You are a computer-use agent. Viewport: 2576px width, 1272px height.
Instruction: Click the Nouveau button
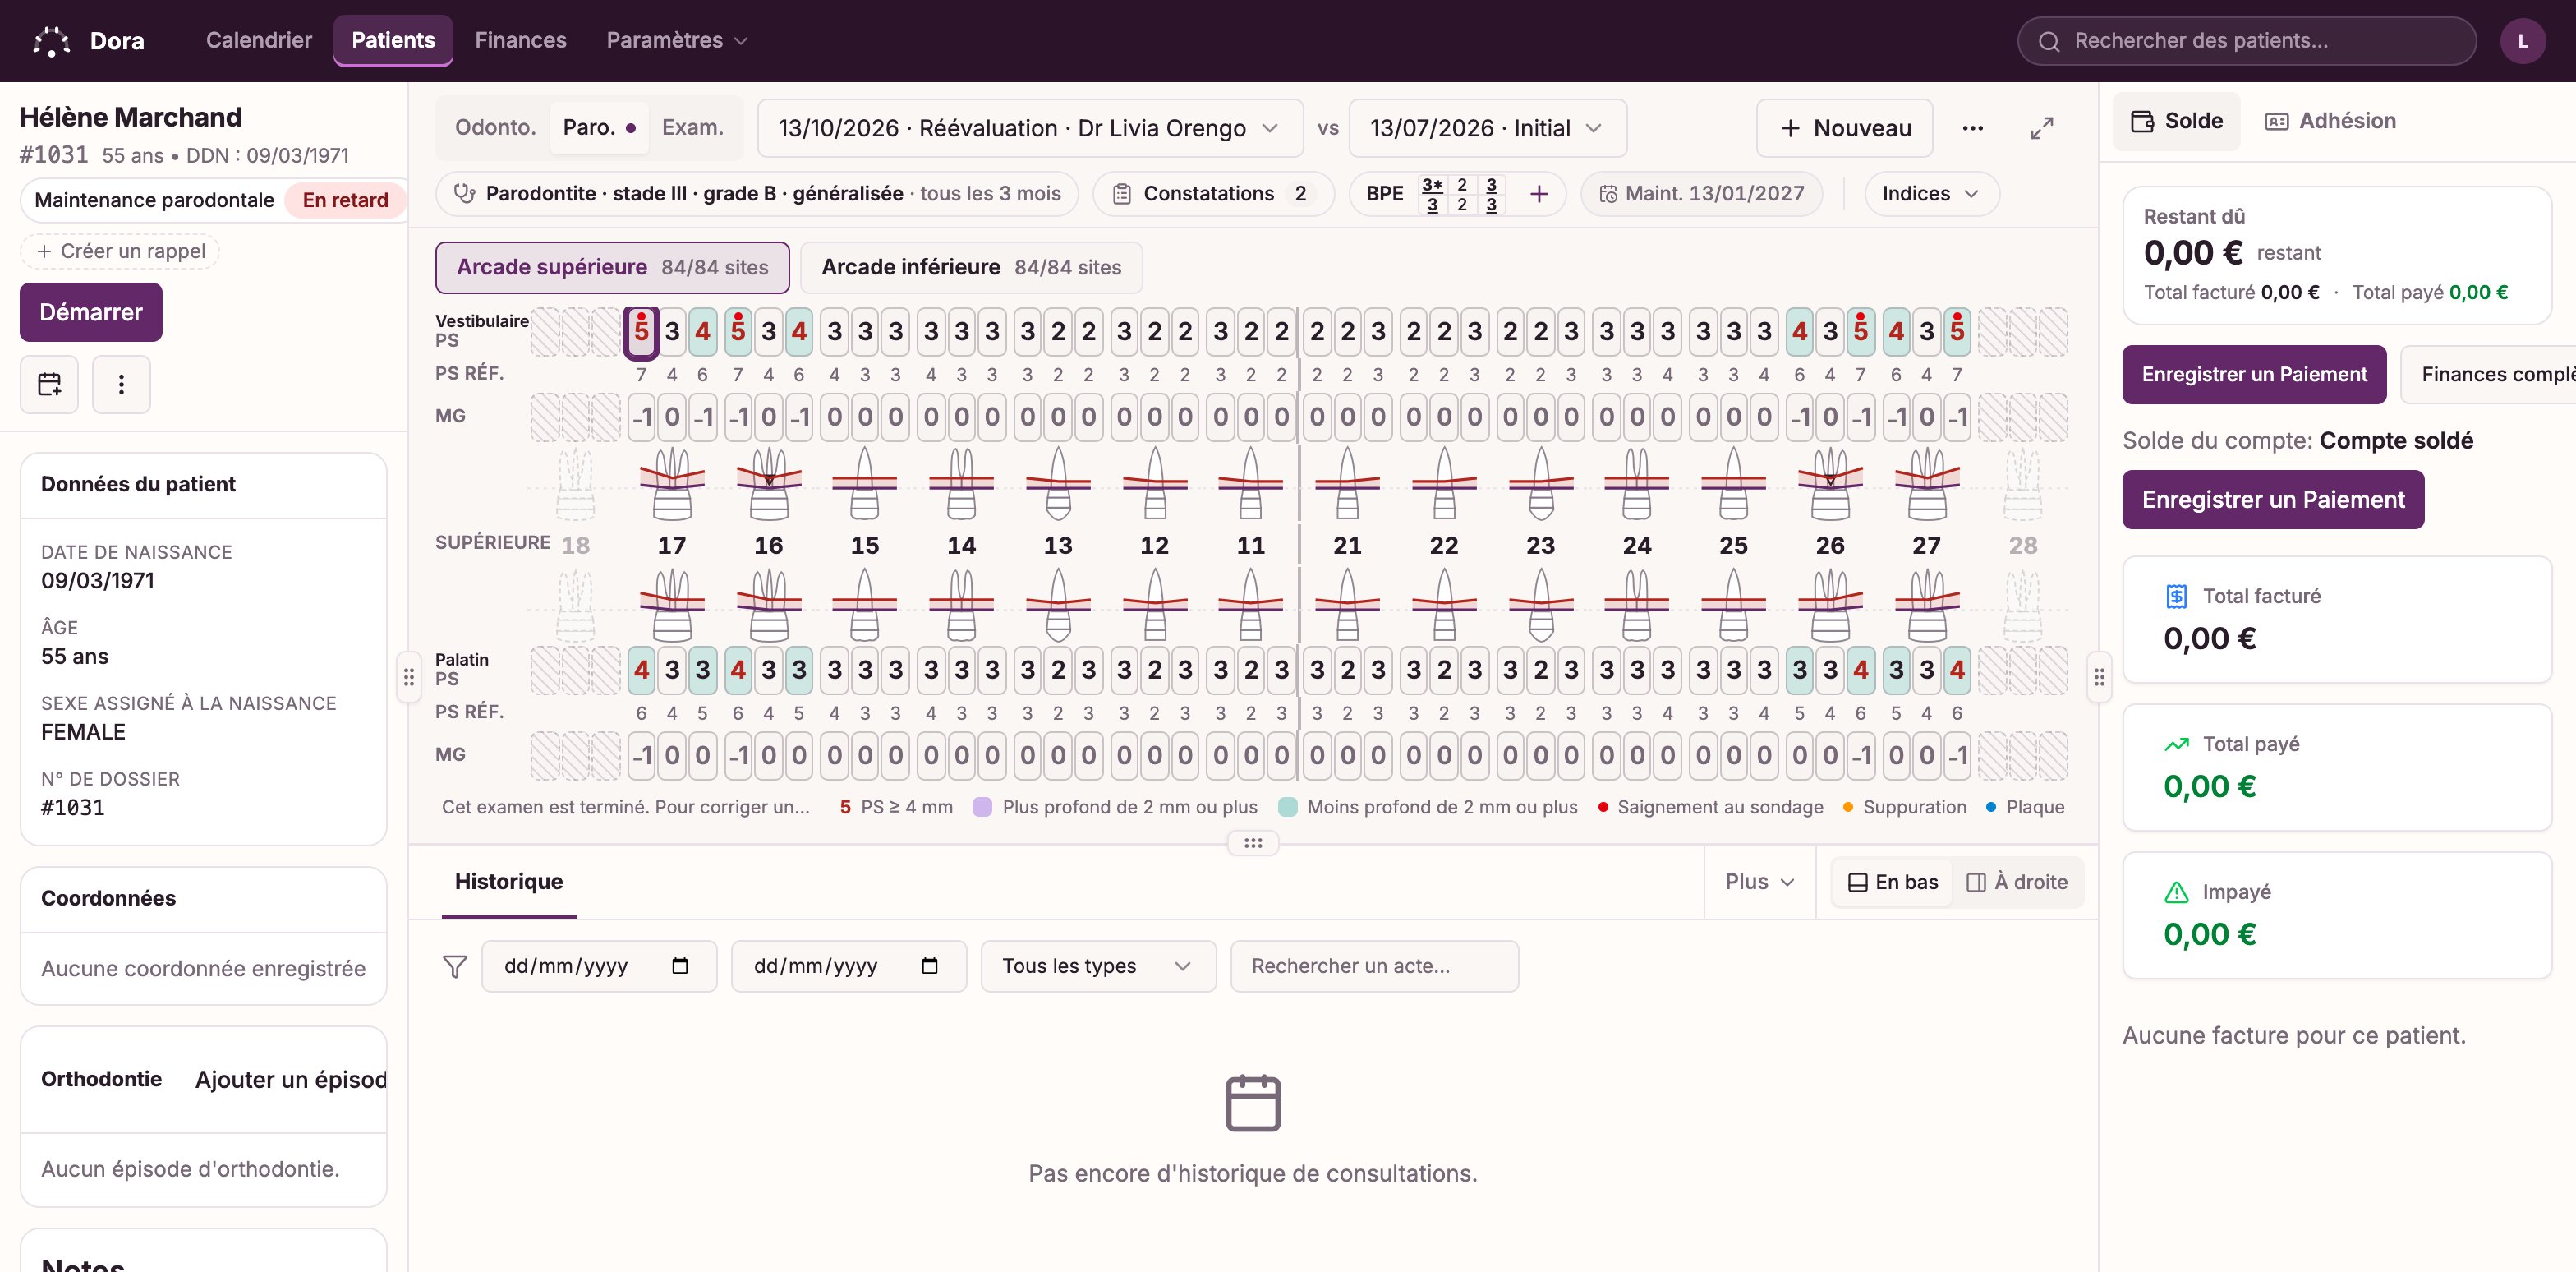coord(1844,128)
